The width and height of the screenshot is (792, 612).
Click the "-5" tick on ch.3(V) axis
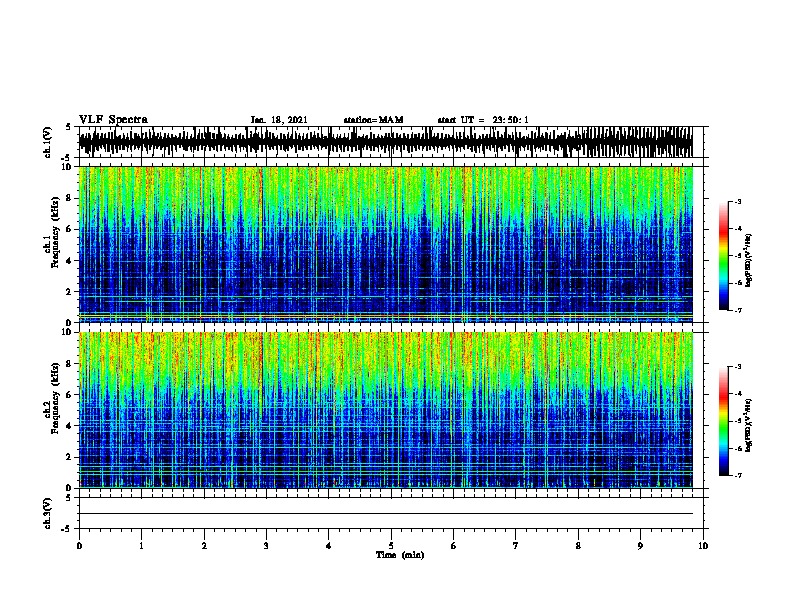pyautogui.click(x=66, y=529)
